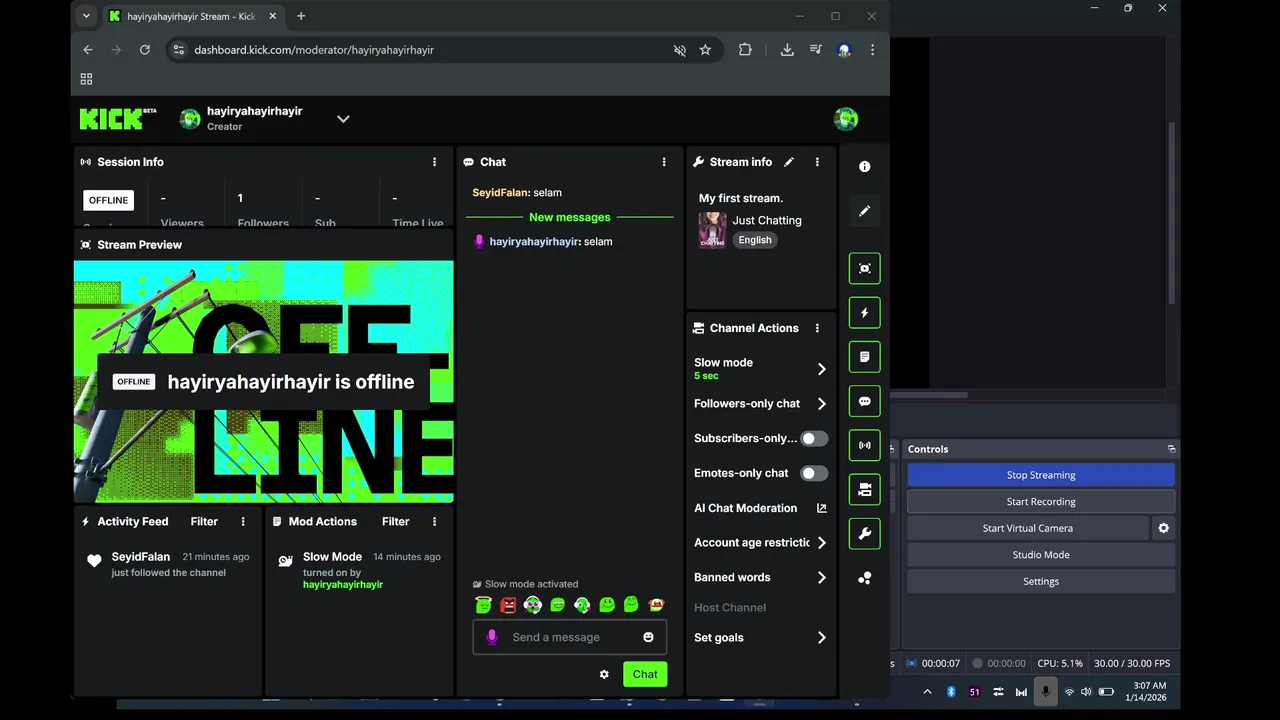Click the AI Chat Moderation external link icon
Screen dimensions: 1280x720
click(822, 508)
